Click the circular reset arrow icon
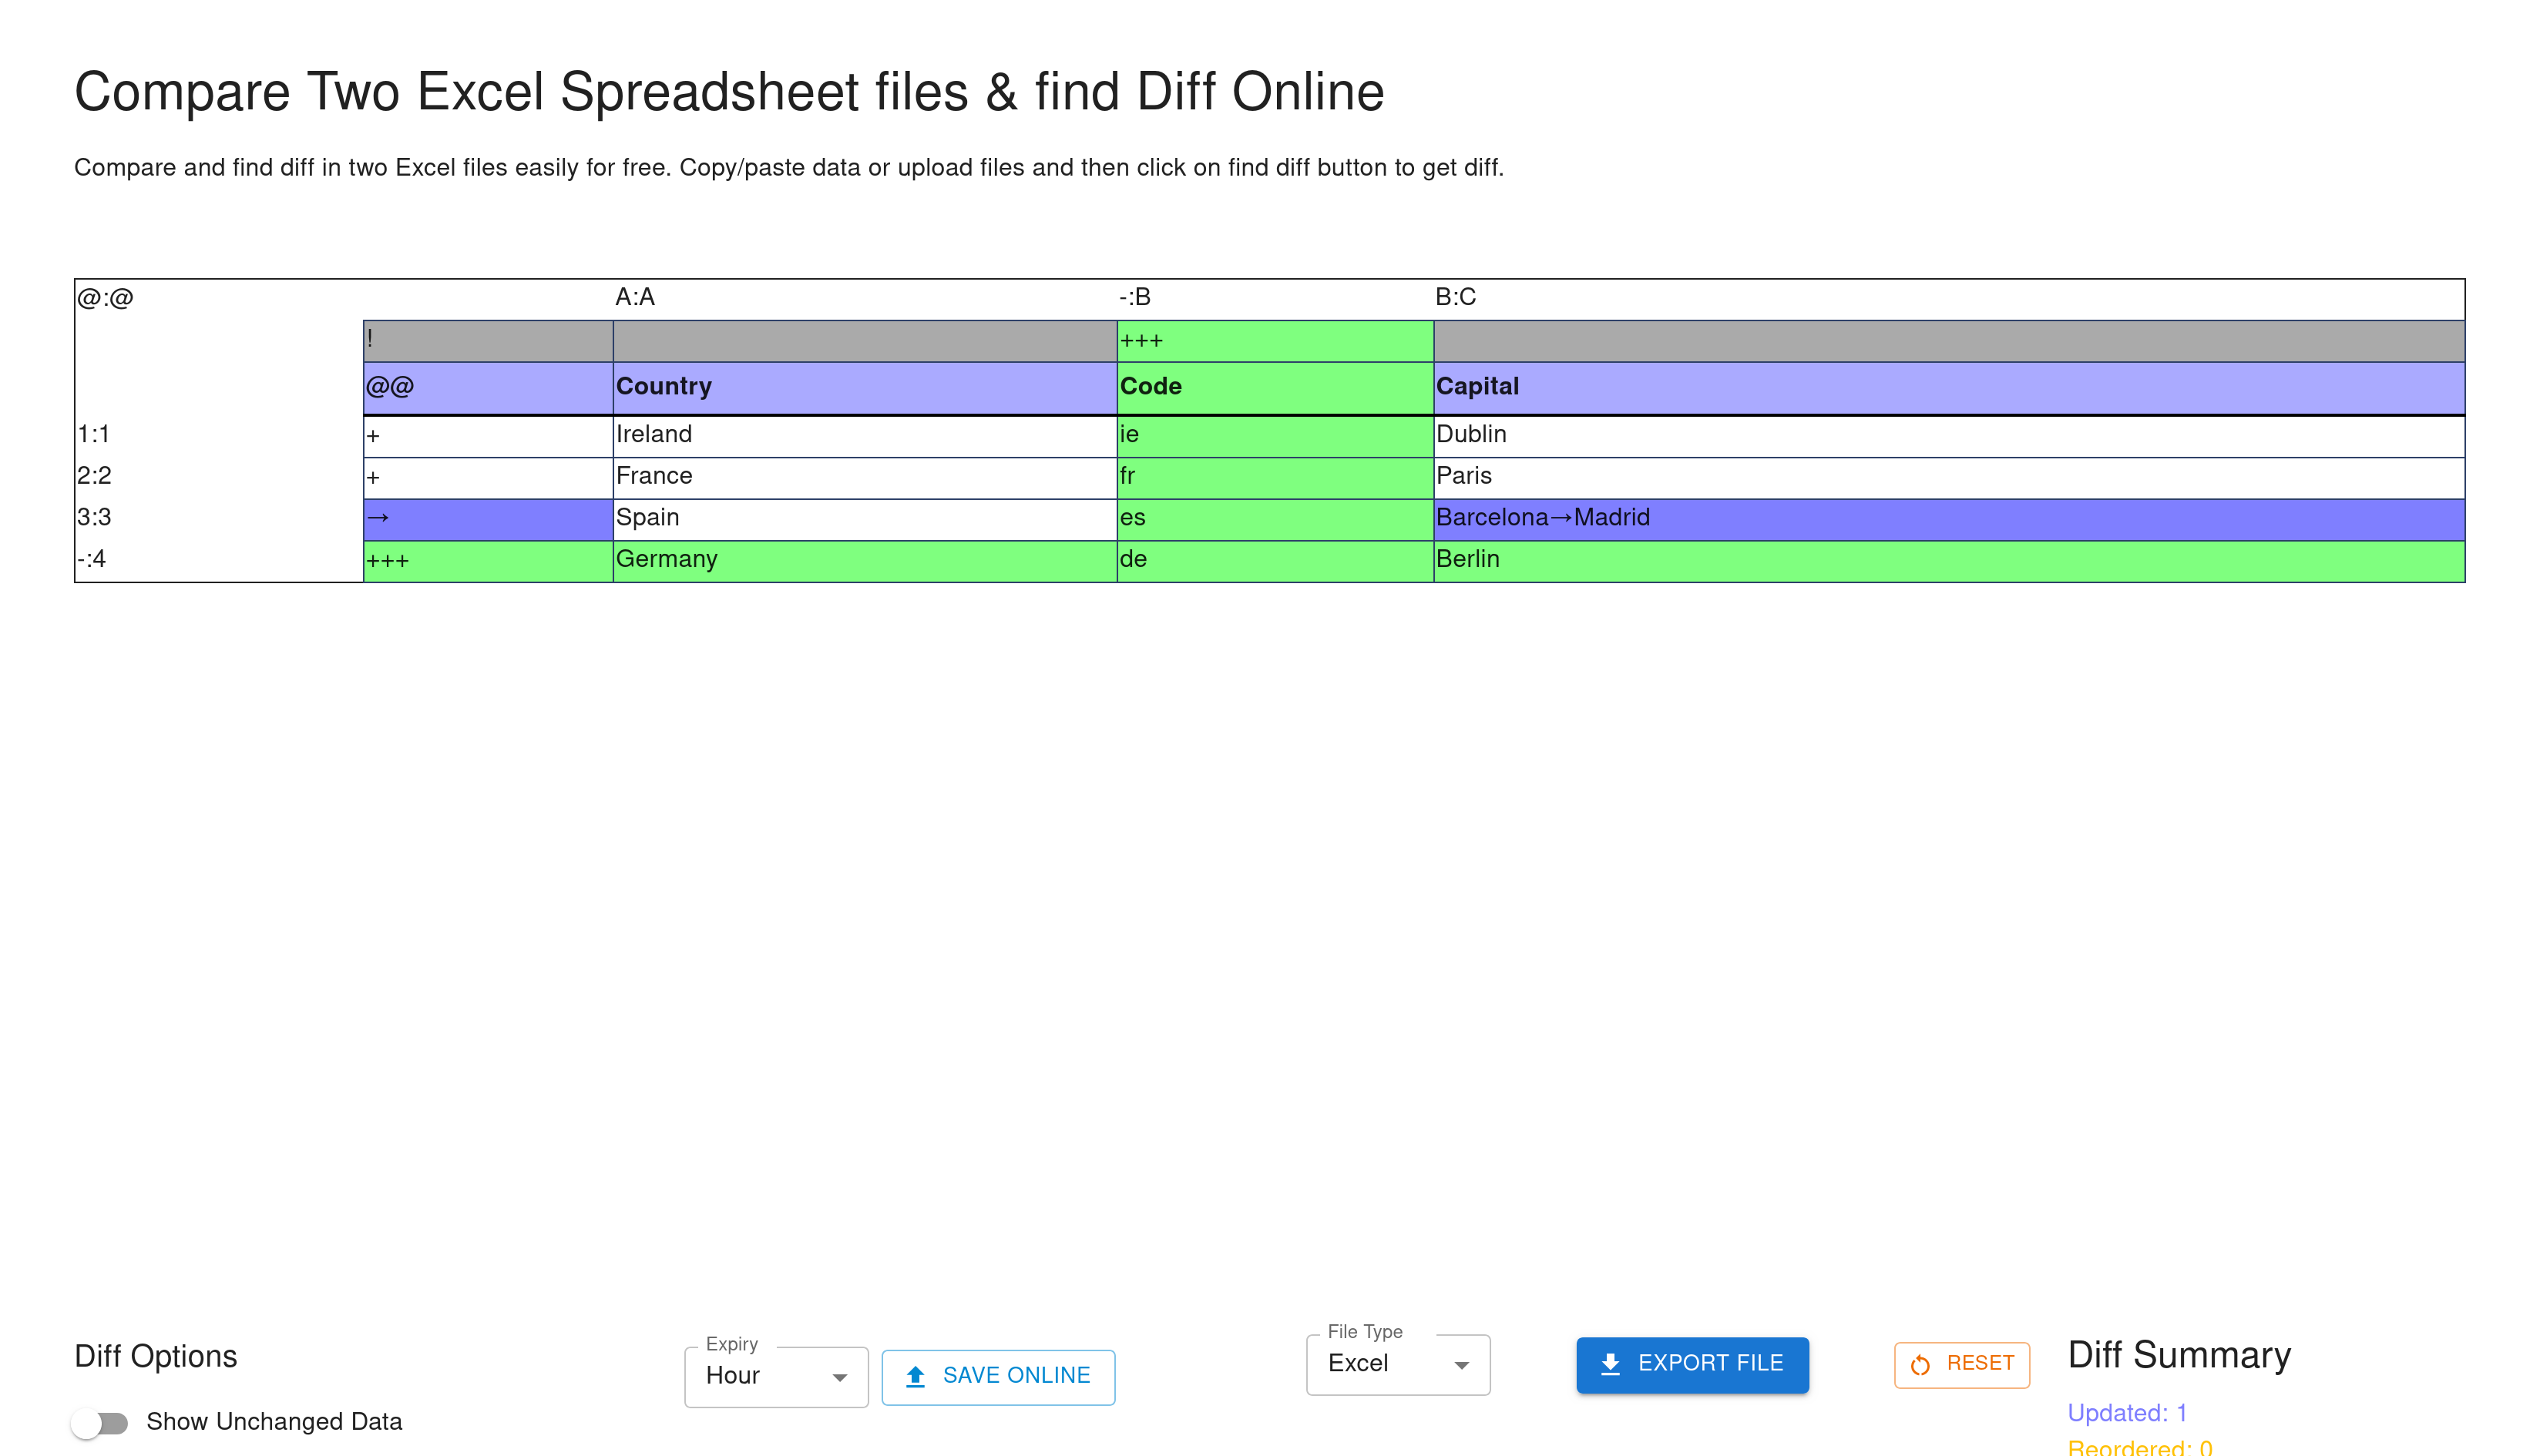2540x1456 pixels. coord(1920,1365)
